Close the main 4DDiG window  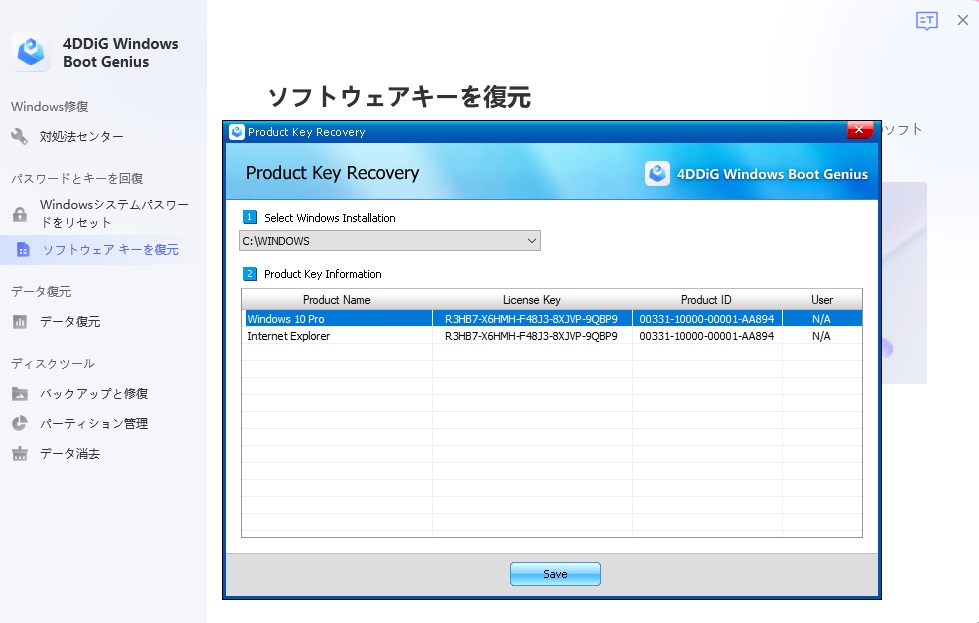(963, 20)
